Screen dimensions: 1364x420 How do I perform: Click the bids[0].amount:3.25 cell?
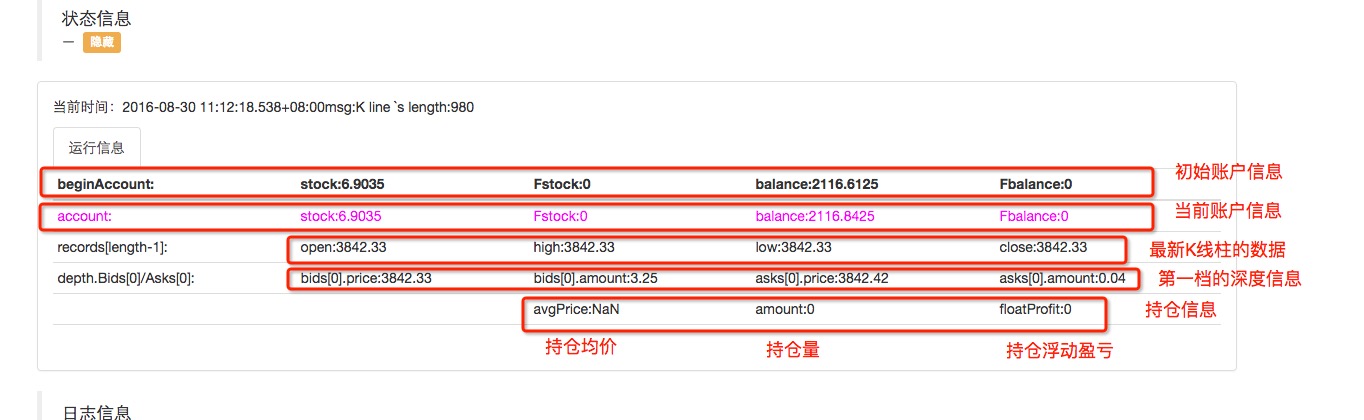click(x=594, y=278)
